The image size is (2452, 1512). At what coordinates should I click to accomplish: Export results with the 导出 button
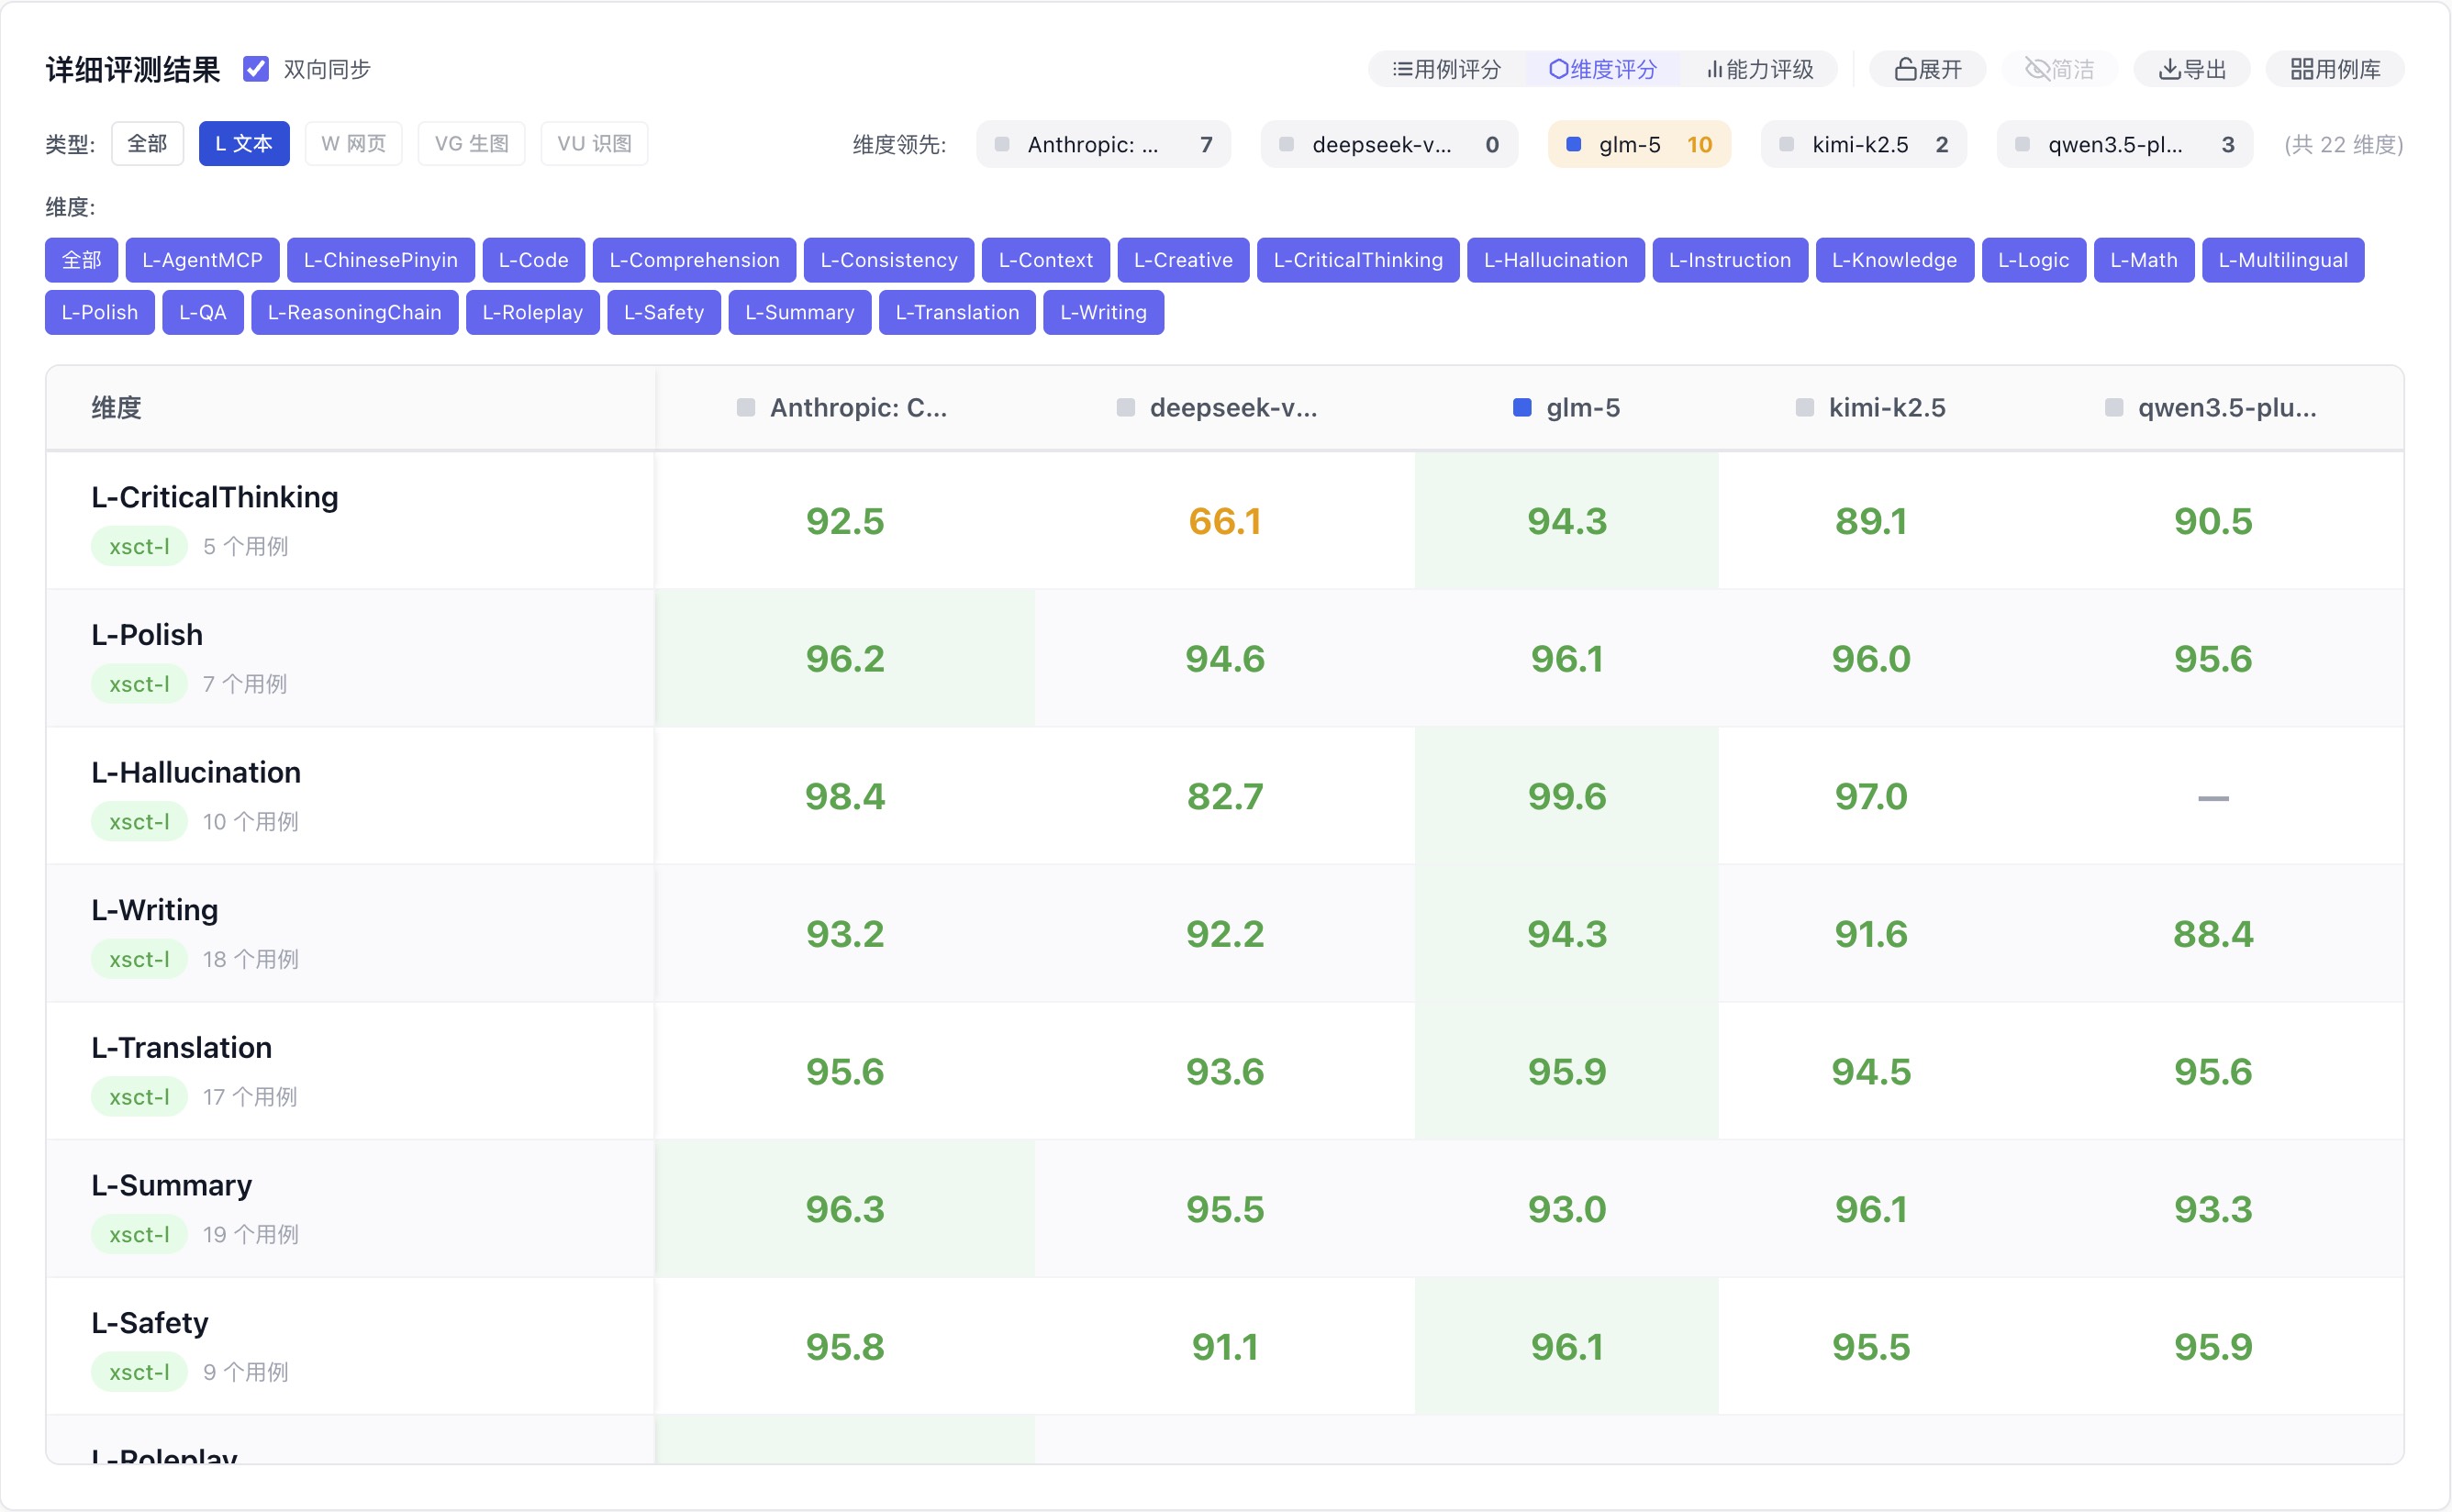pos(2191,69)
